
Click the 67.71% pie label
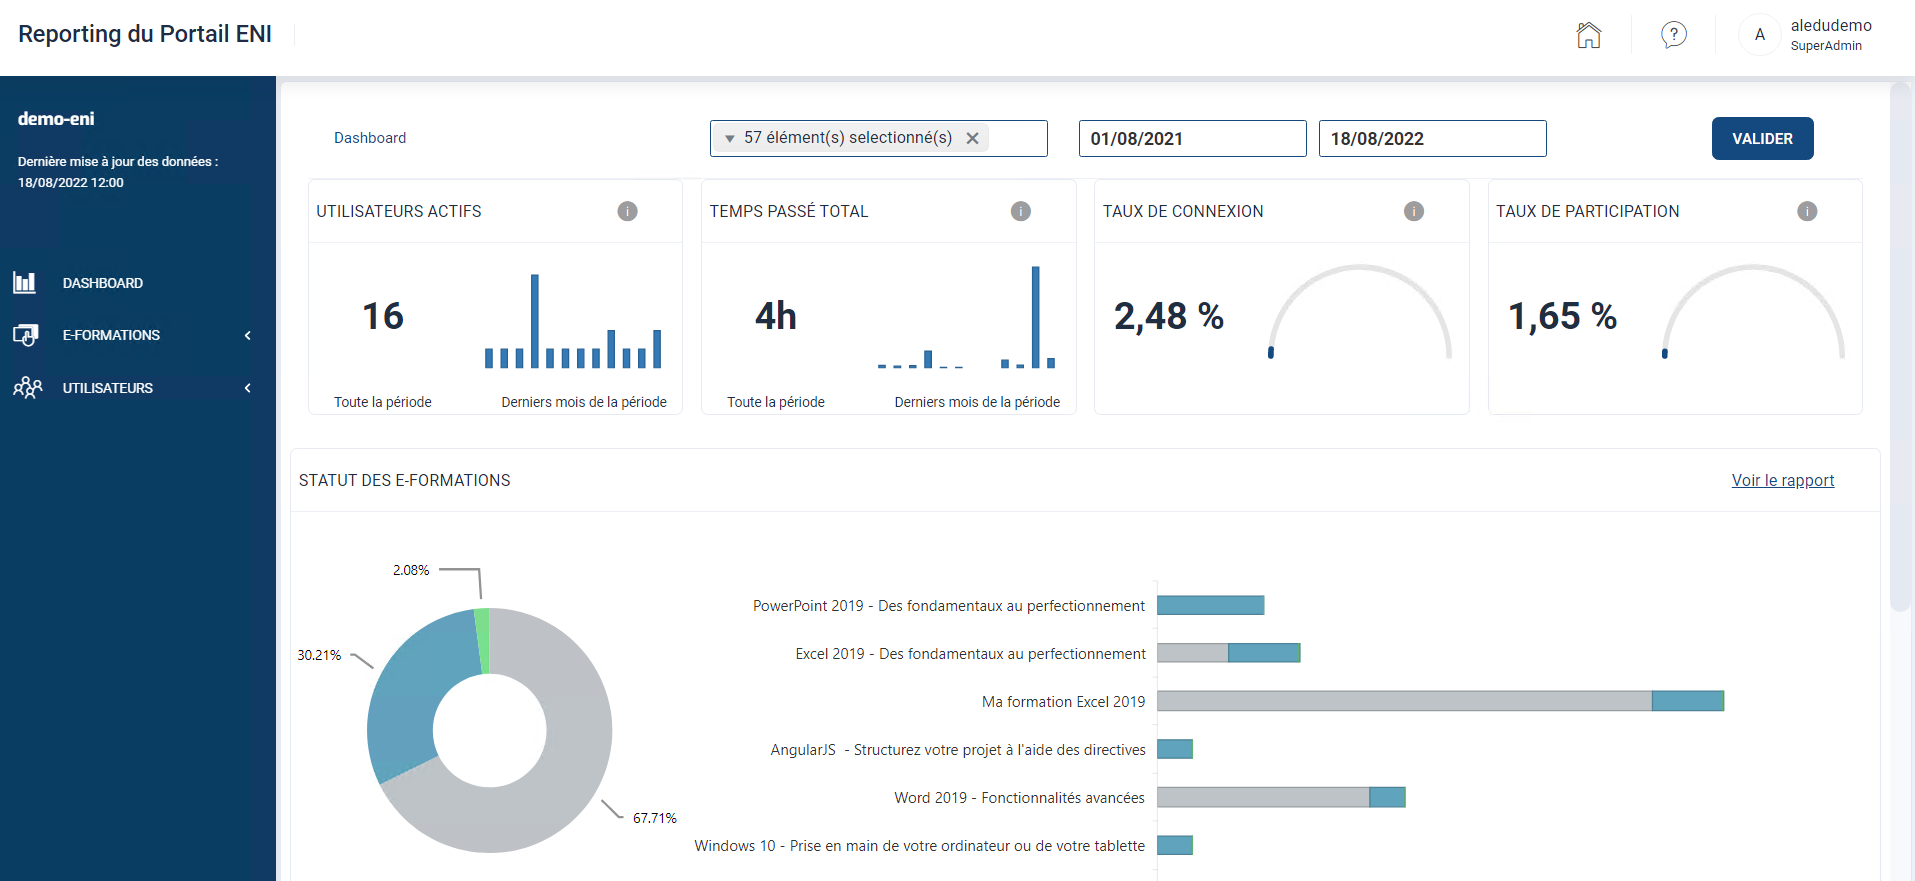655,818
